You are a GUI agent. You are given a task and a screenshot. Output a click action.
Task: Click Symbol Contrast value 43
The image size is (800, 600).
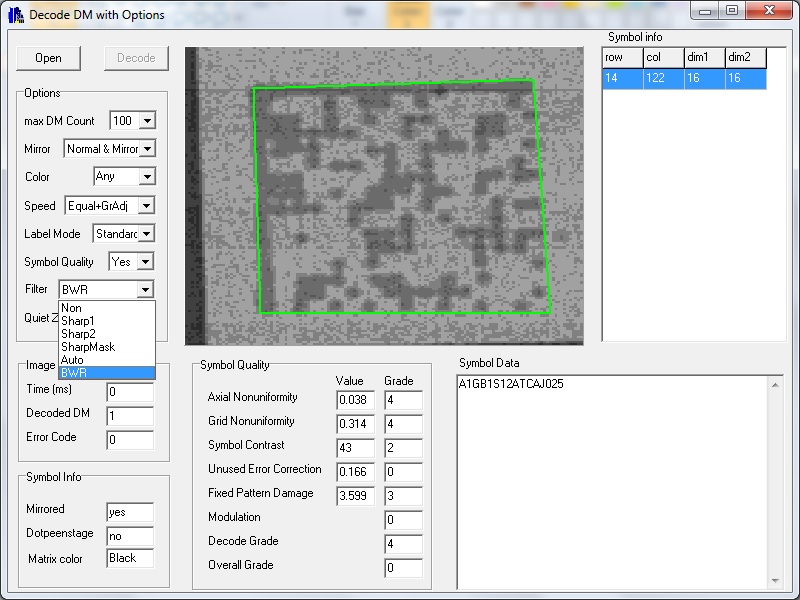click(356, 448)
